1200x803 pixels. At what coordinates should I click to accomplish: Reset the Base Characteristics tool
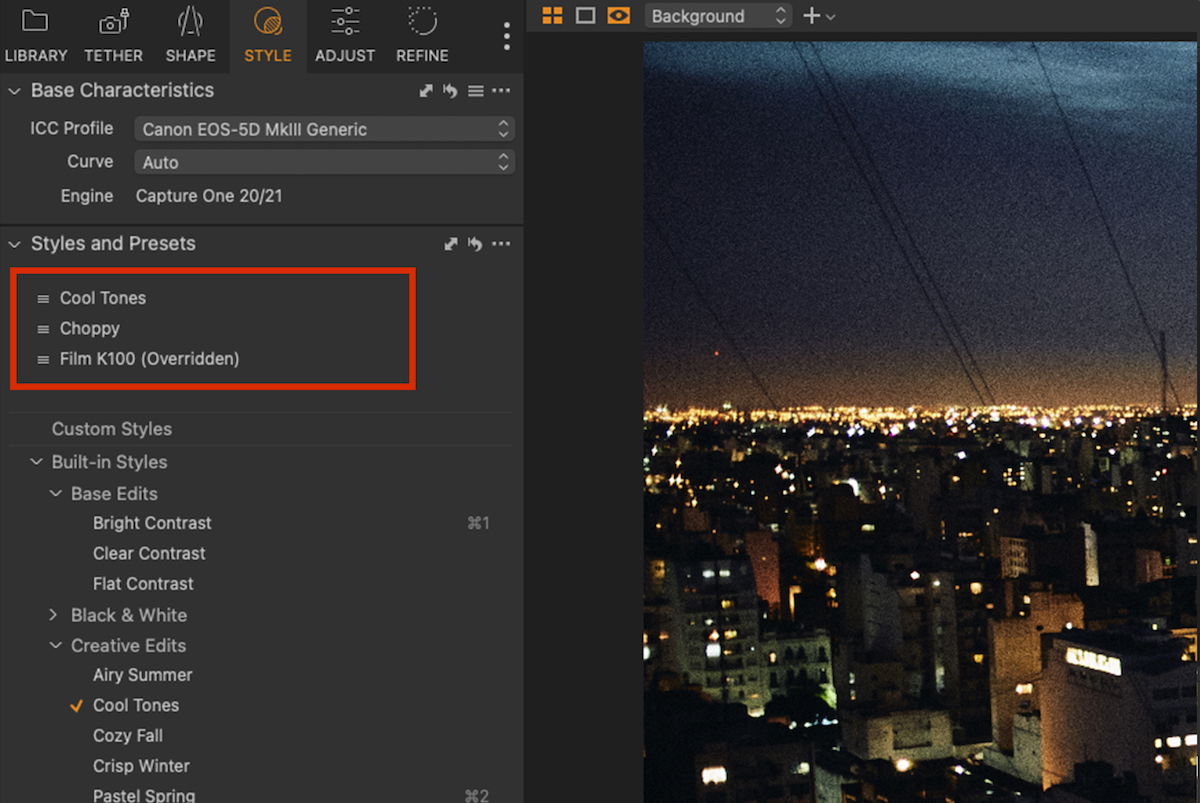click(x=450, y=91)
